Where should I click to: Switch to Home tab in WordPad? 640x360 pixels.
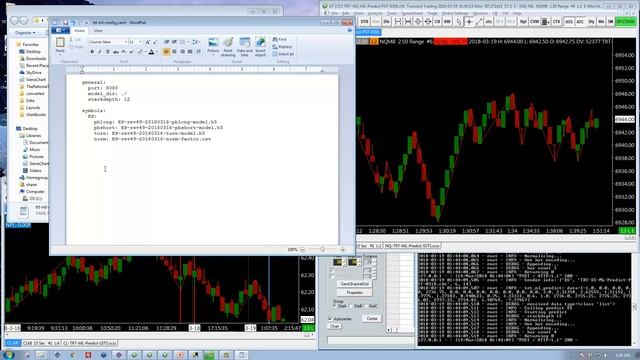pos(80,31)
